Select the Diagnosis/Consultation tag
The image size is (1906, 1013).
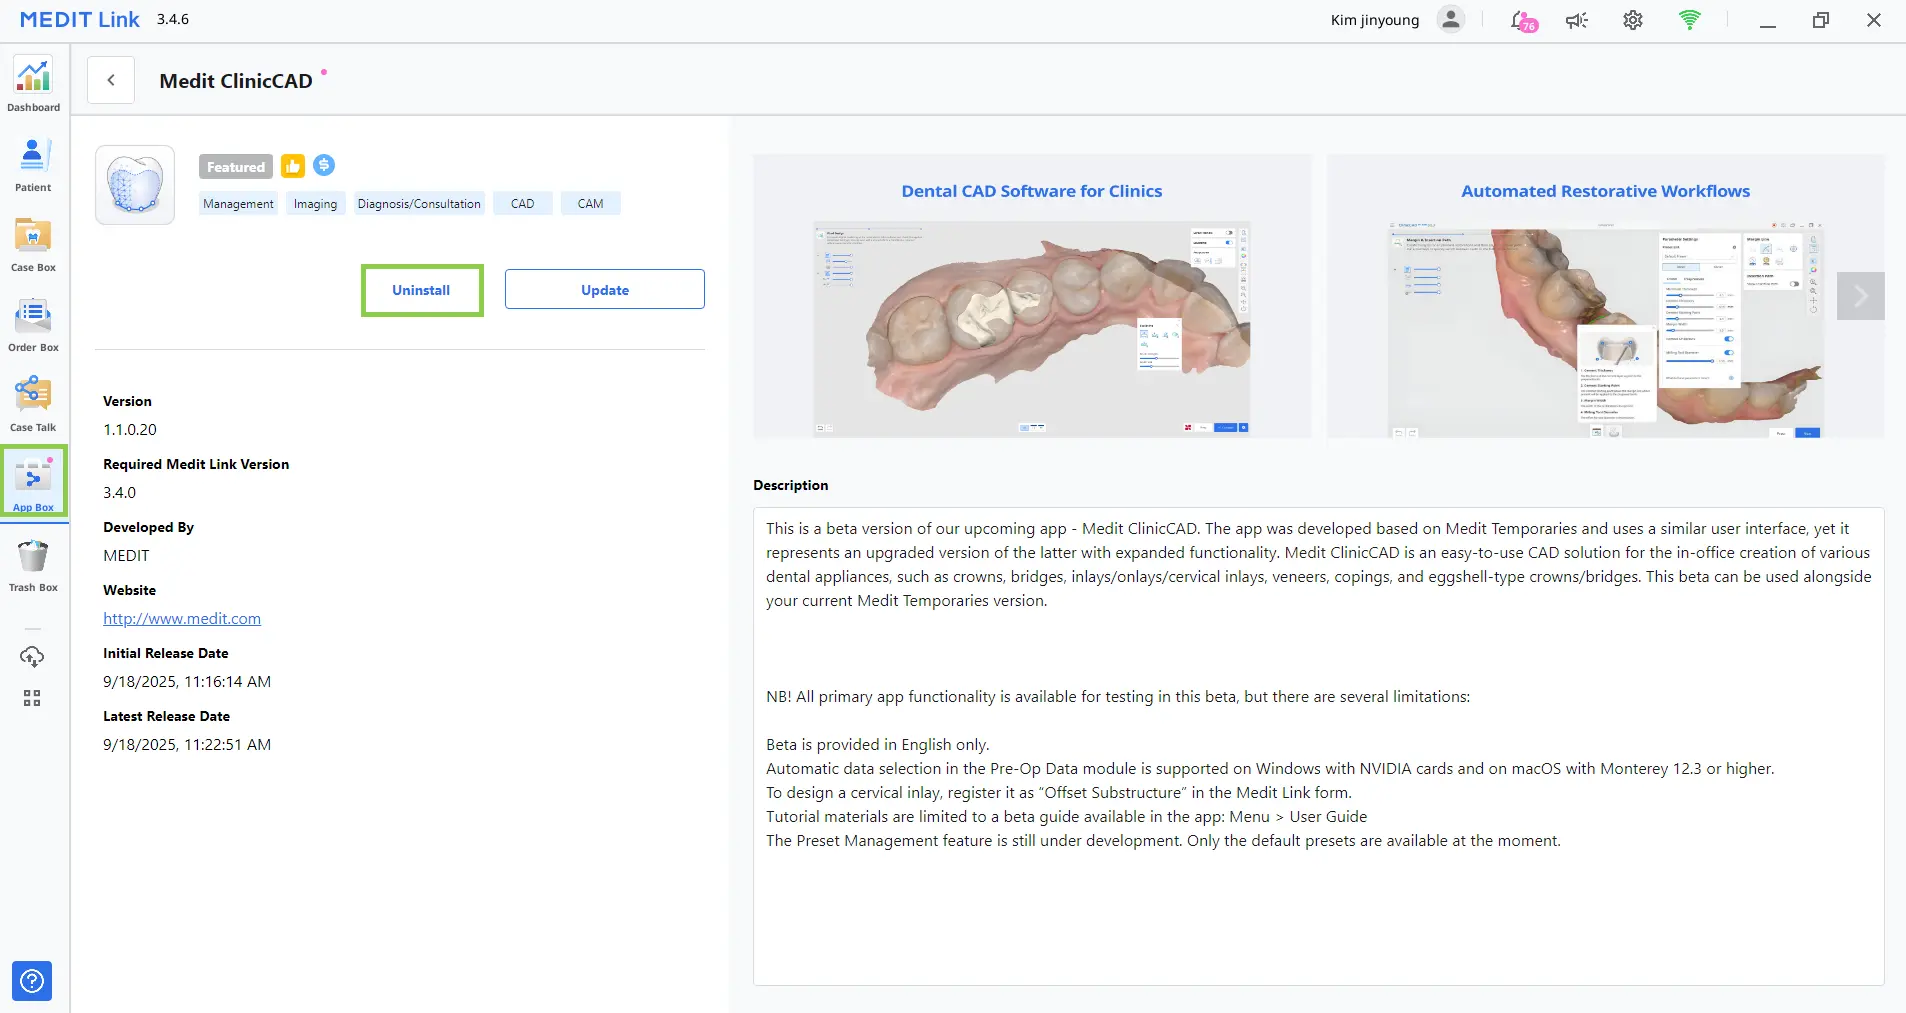tap(419, 203)
